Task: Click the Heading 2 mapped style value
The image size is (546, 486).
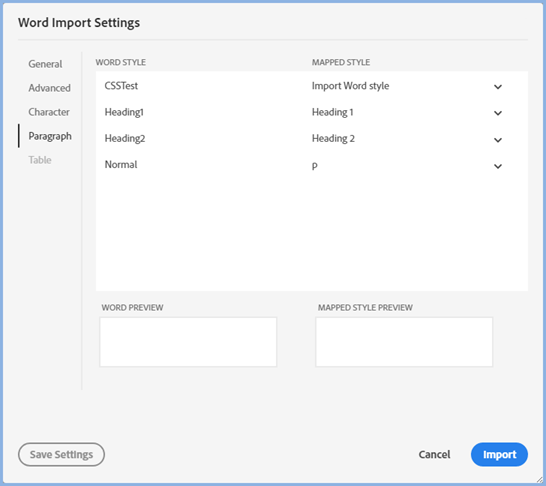Action: 333,139
